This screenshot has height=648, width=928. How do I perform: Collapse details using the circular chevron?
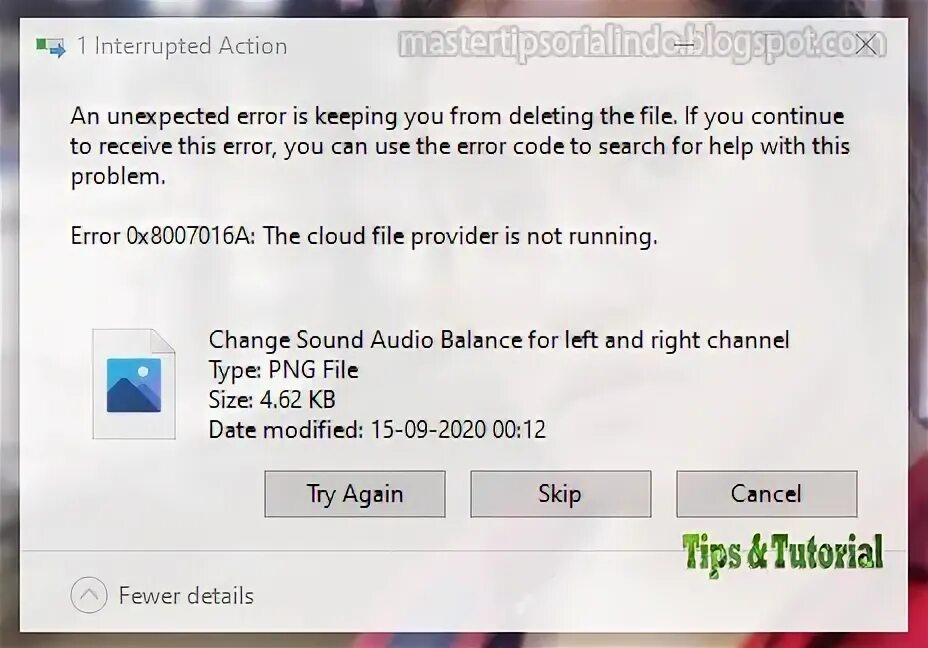(x=89, y=595)
